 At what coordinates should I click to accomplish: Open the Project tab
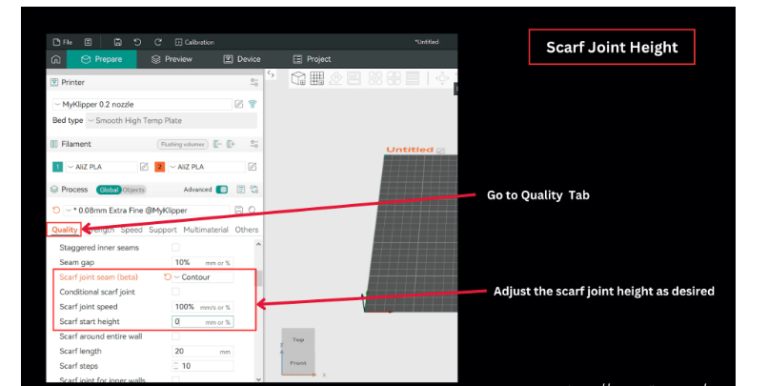pyautogui.click(x=312, y=59)
